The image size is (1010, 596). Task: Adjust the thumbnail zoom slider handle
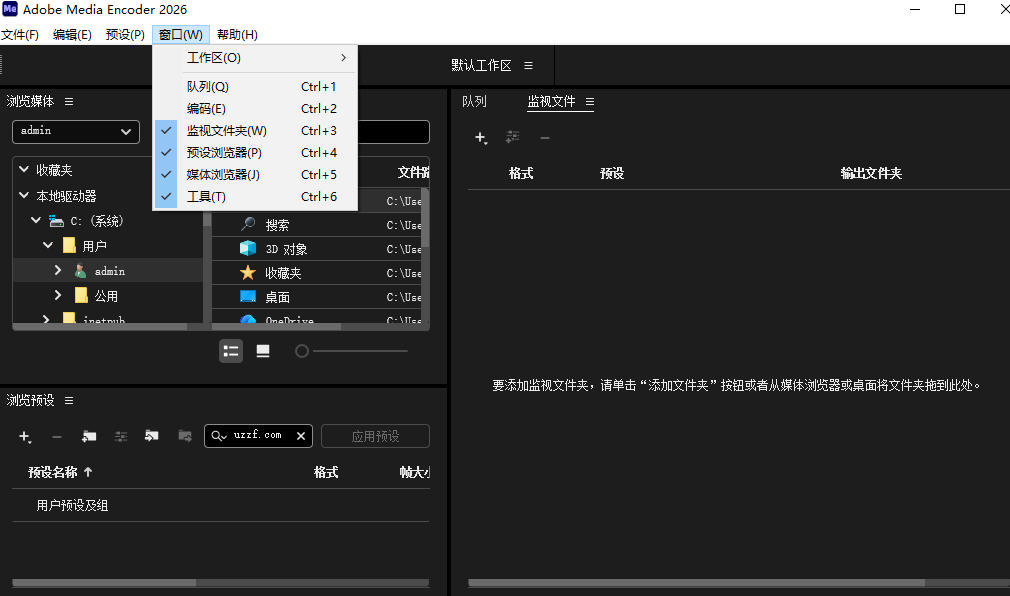301,351
